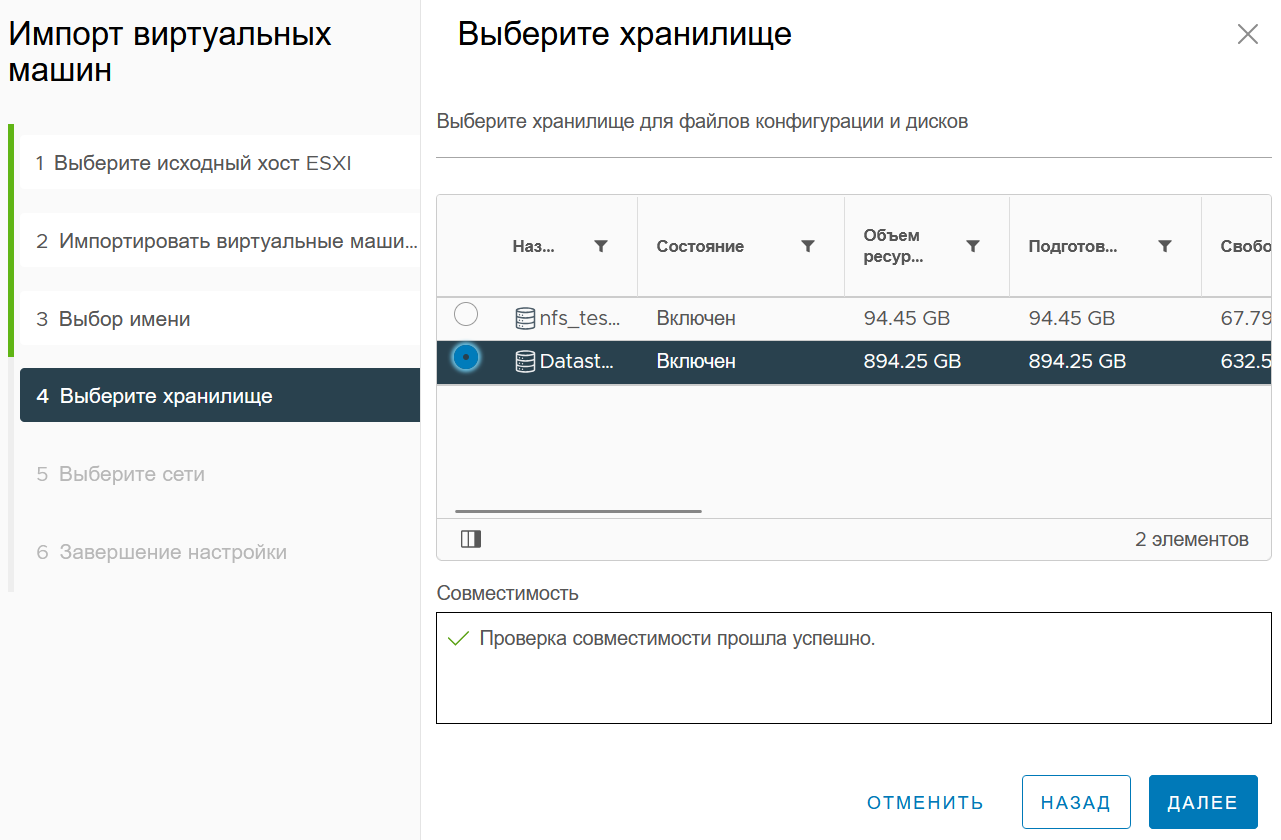
Task: Click Включен status in Datast row
Action: (x=696, y=362)
